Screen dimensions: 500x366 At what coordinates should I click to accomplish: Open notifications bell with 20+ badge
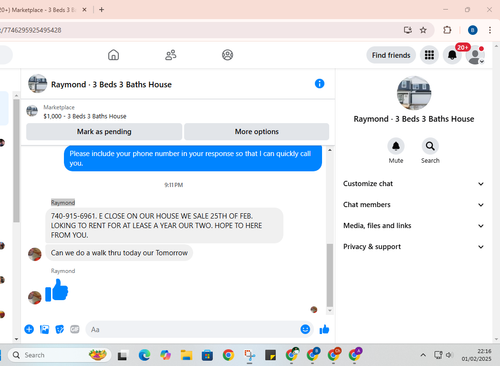tap(452, 55)
